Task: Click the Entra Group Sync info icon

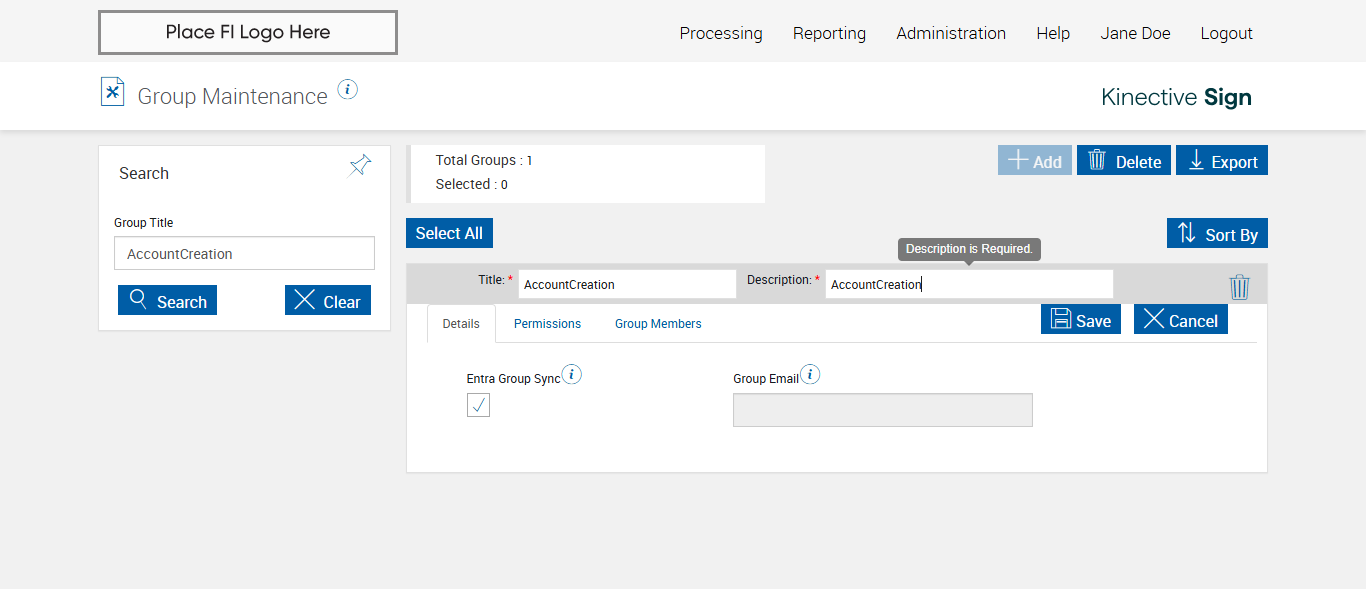Action: (x=571, y=375)
